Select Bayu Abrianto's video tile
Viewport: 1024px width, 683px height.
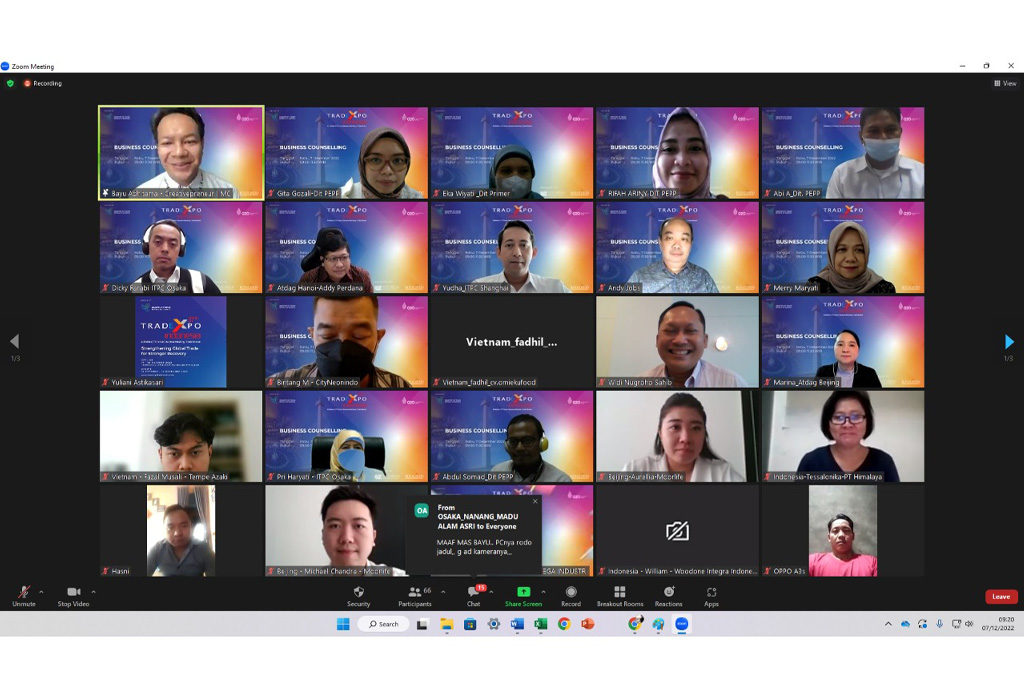click(181, 153)
